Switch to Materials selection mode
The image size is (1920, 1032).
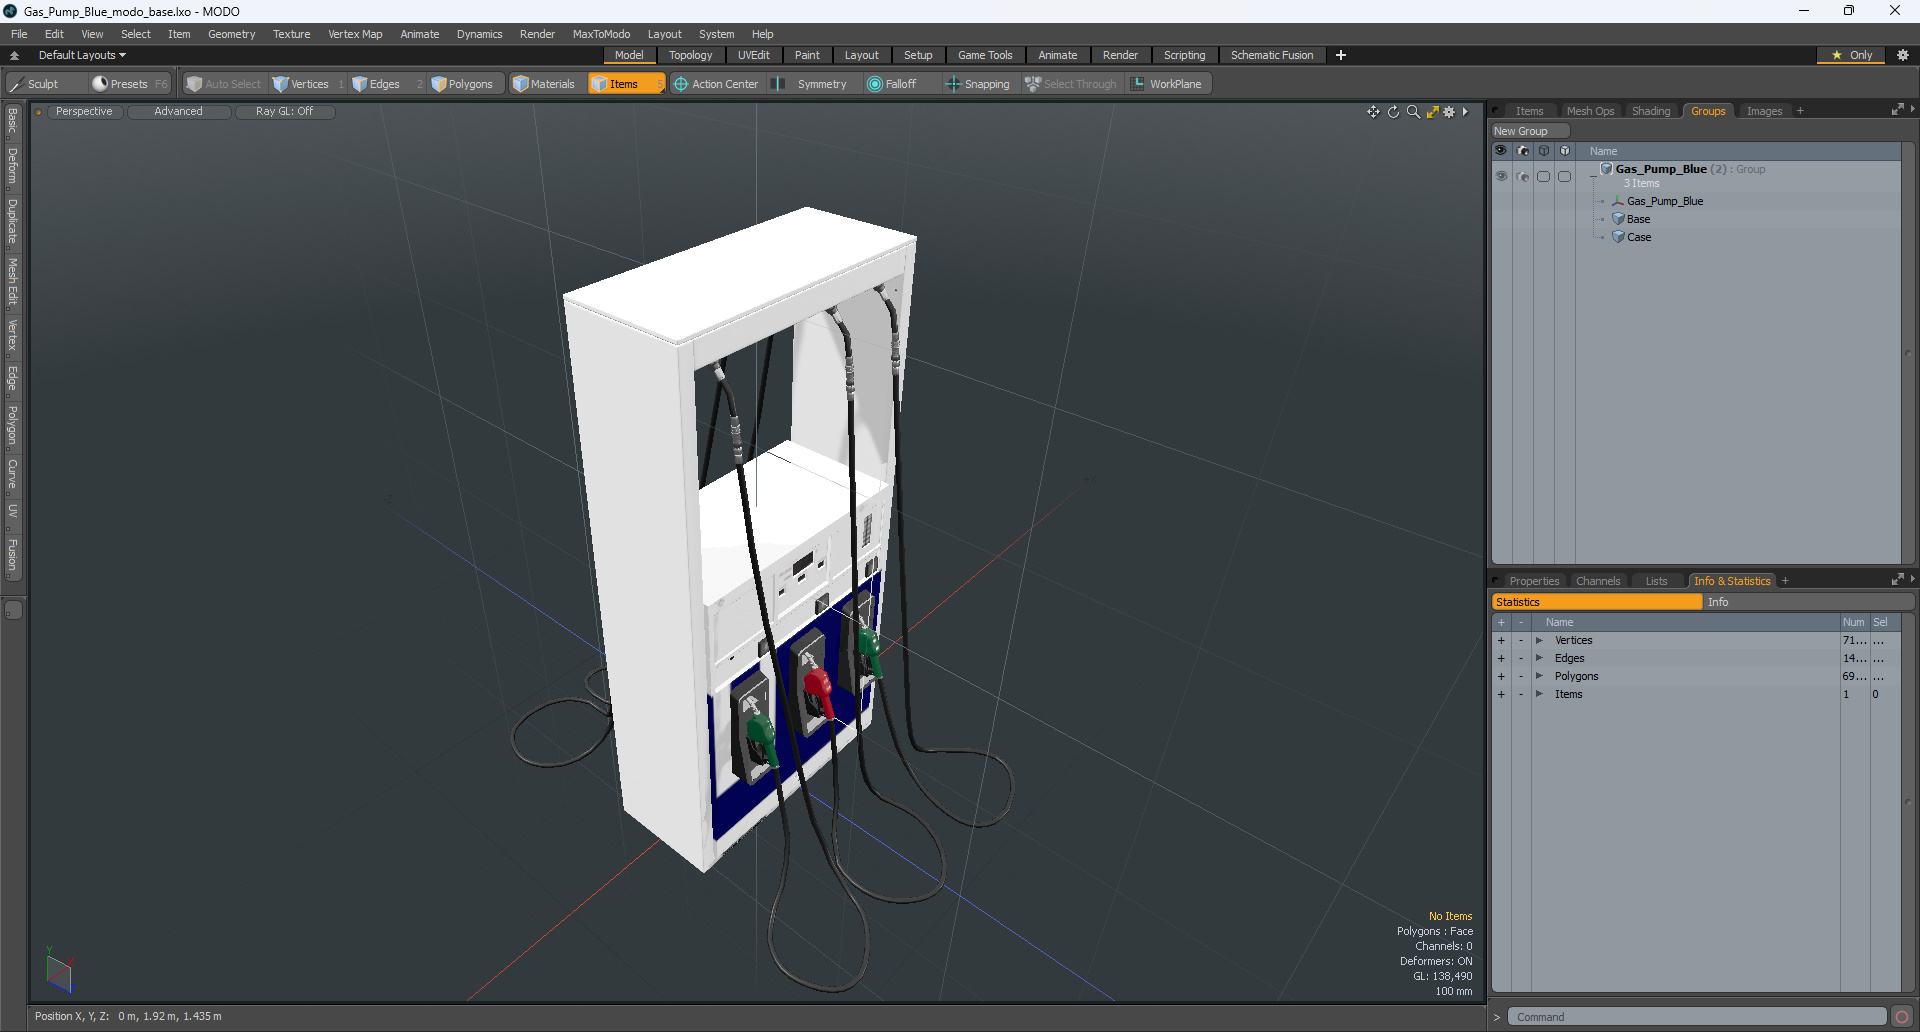click(x=545, y=84)
